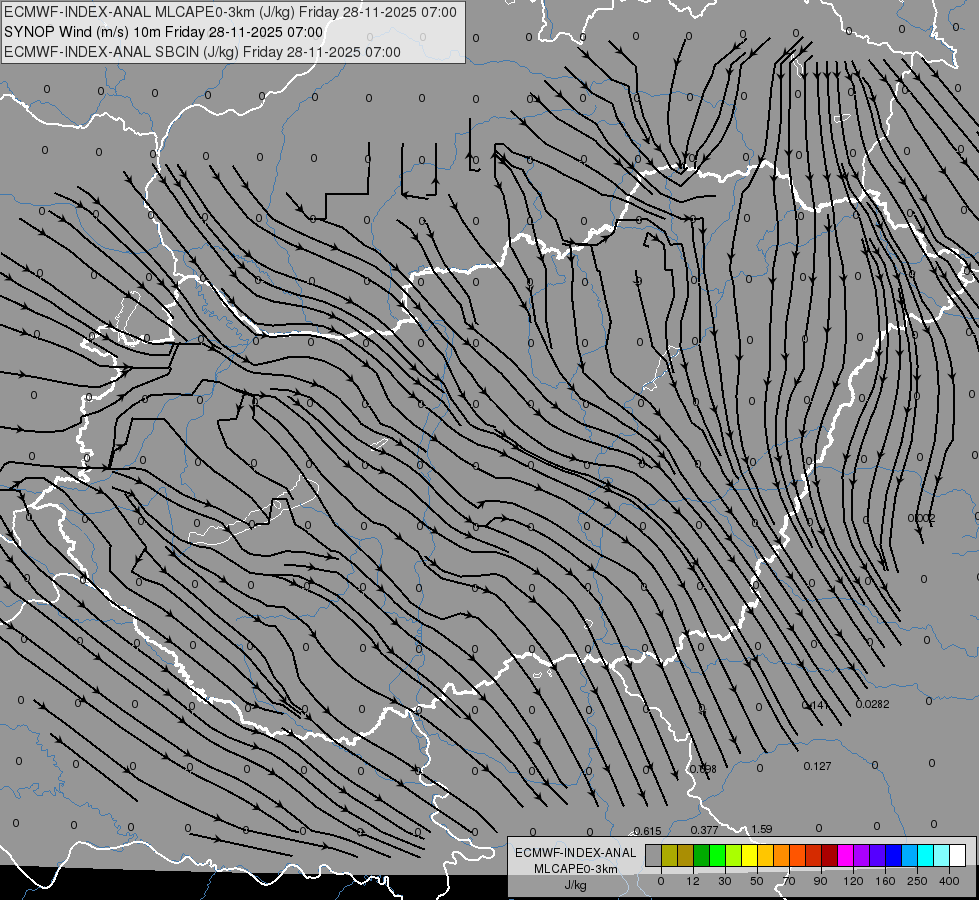Click the legend tick label '400'
The width and height of the screenshot is (979, 900).
(949, 881)
